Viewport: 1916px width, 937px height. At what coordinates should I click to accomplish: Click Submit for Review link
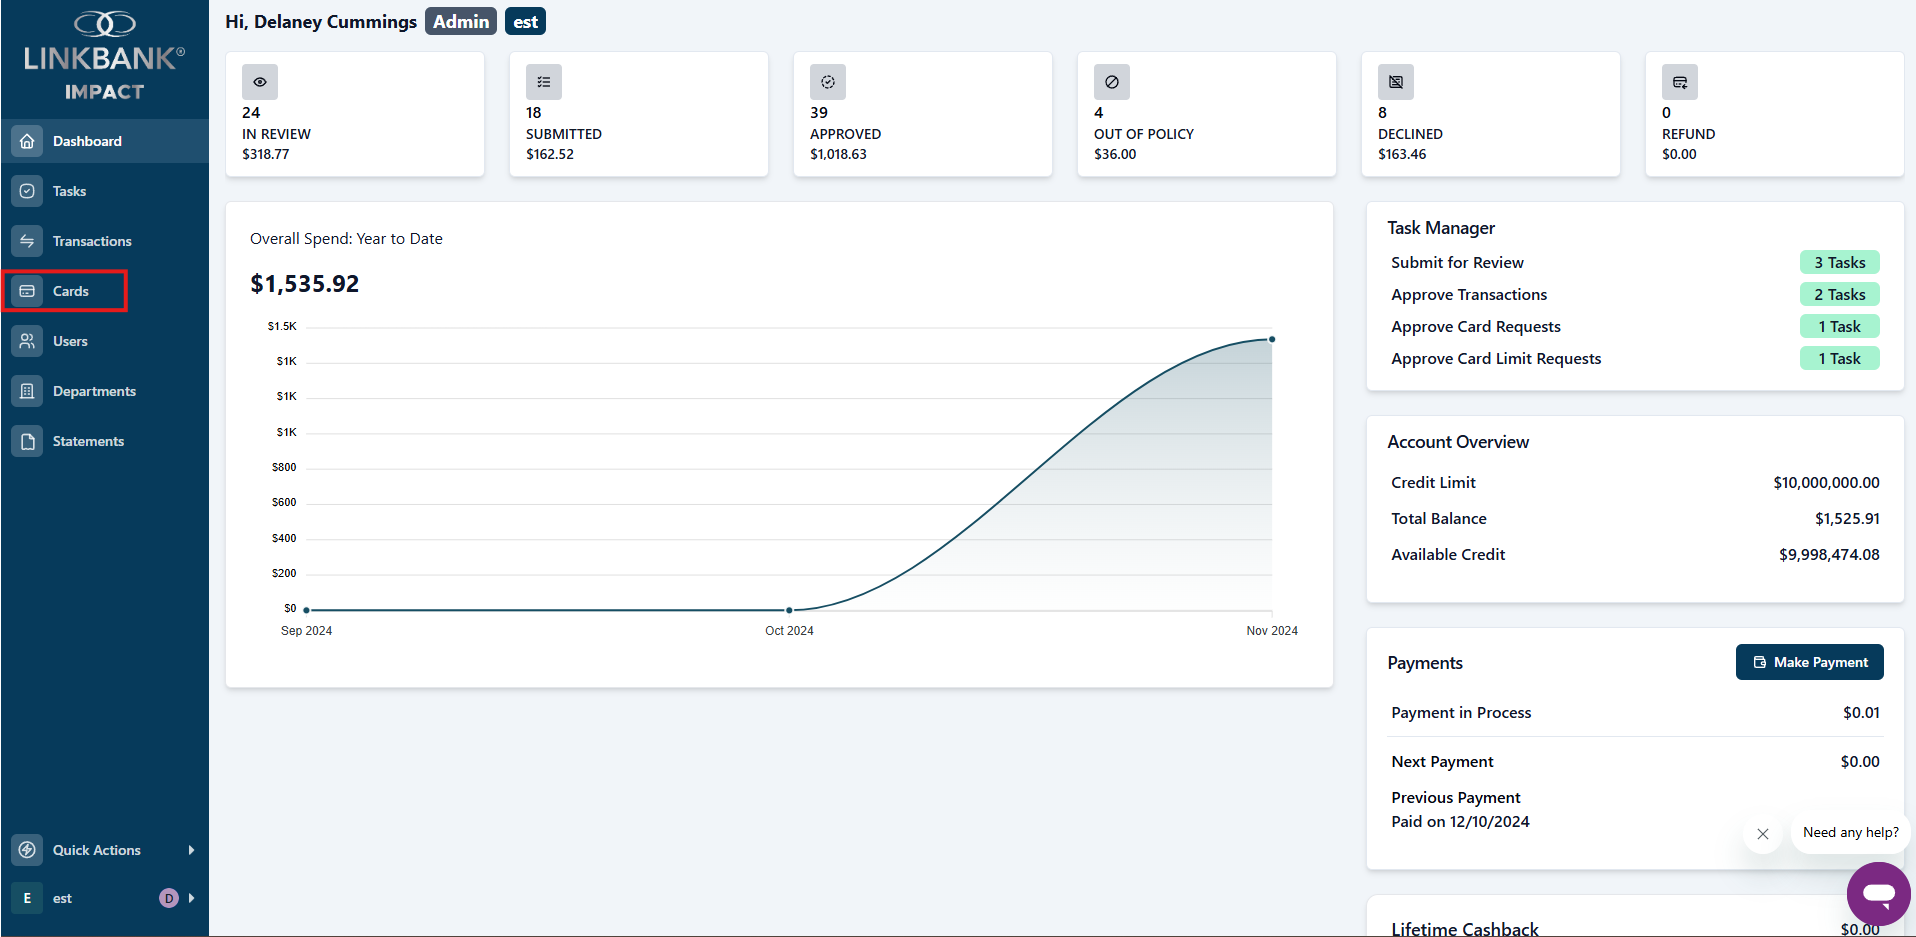pyautogui.click(x=1457, y=262)
